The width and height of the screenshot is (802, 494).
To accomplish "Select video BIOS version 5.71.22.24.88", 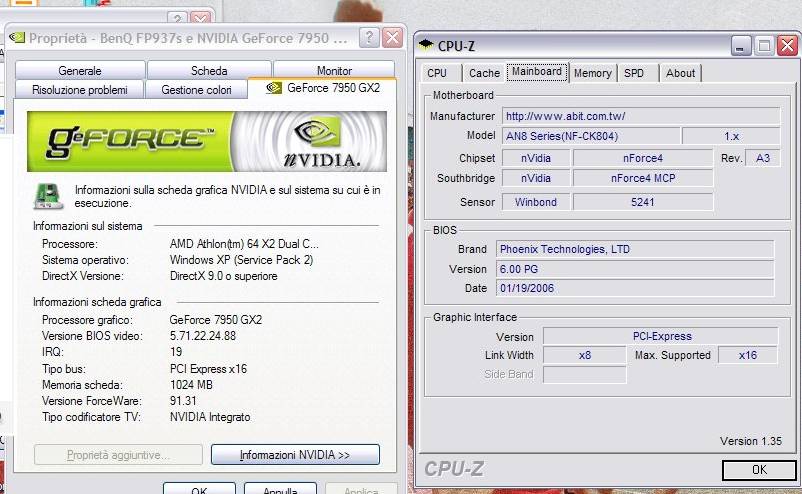I will click(x=203, y=336).
